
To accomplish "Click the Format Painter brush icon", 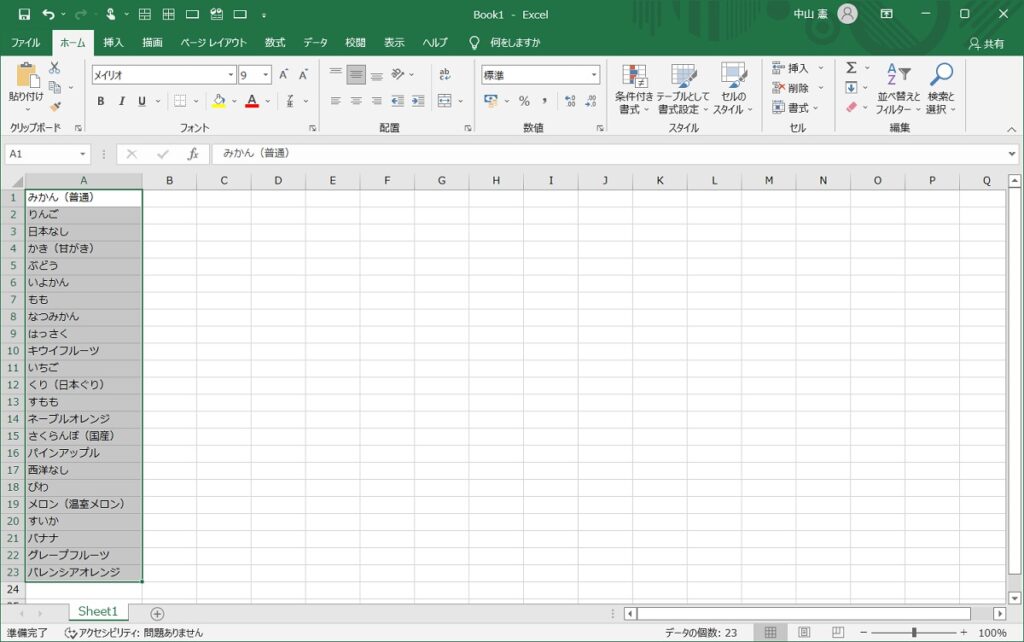I will 55,106.
